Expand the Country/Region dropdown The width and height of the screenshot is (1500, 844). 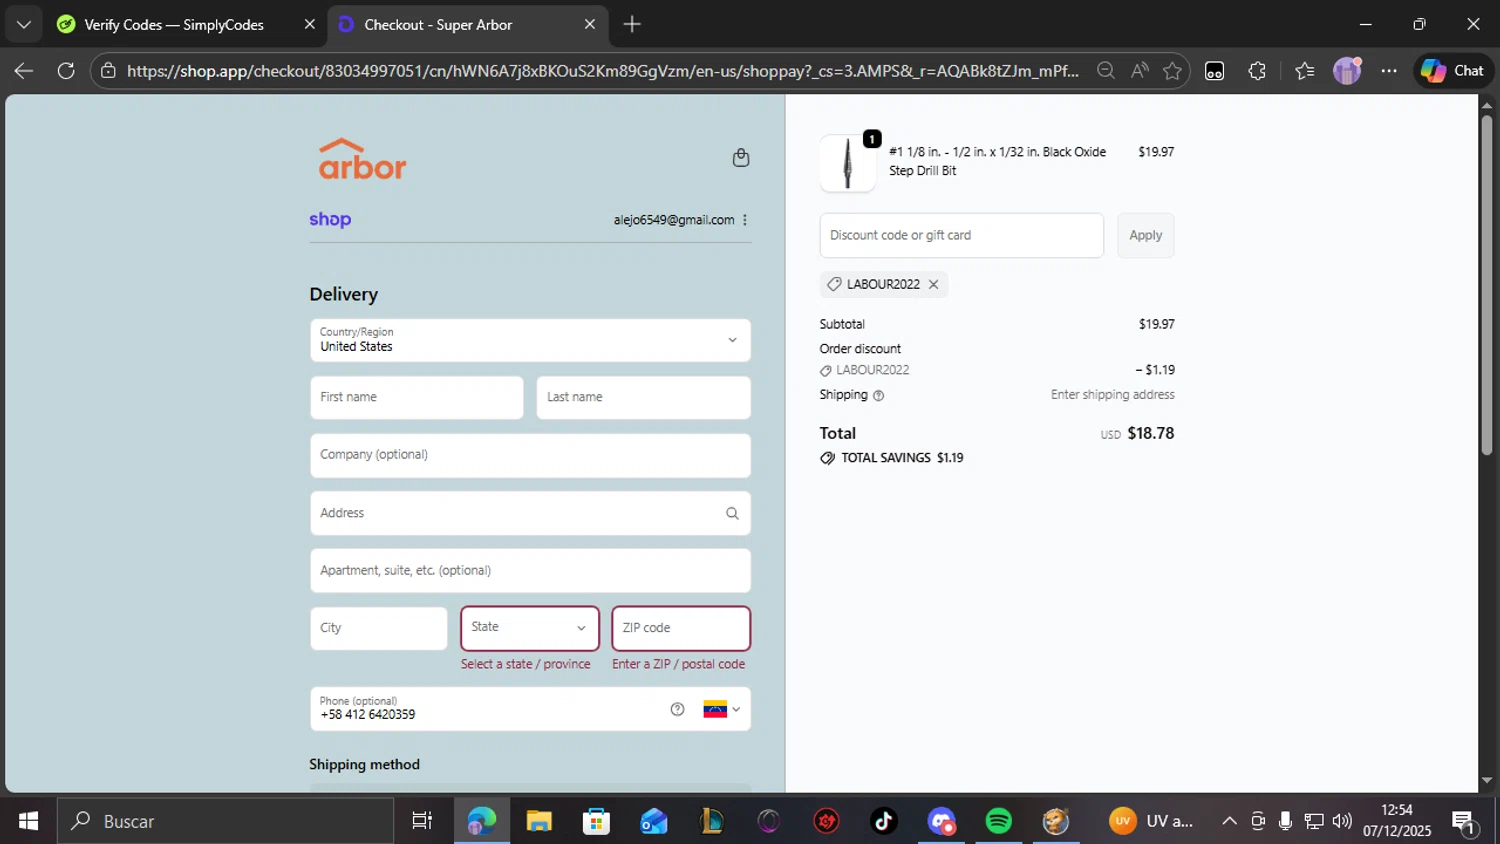530,341
